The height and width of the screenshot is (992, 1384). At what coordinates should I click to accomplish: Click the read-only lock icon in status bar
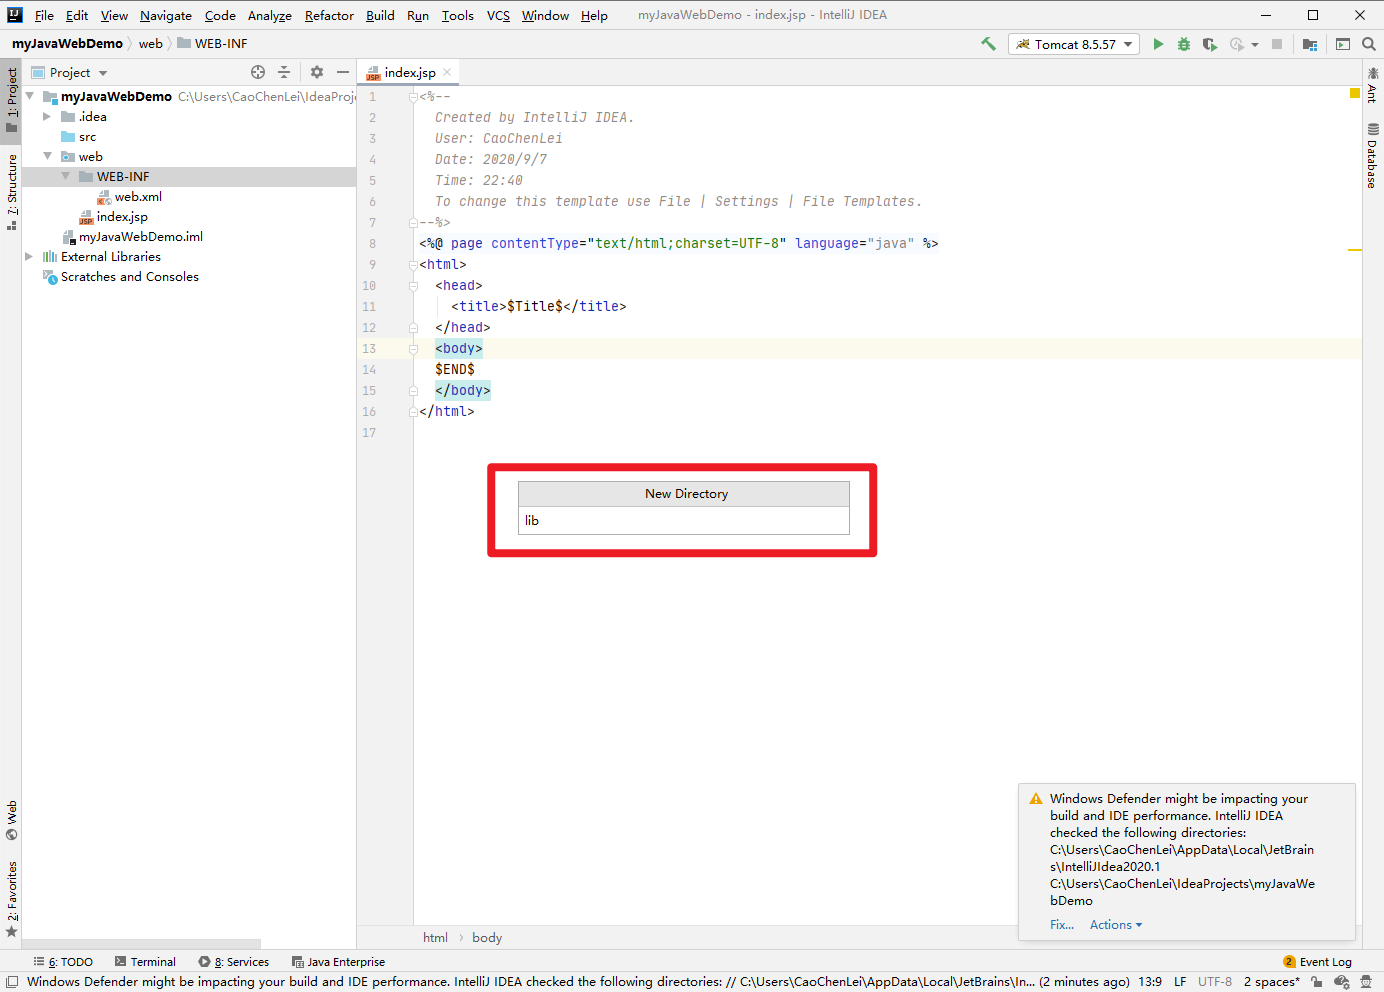[x=1317, y=982]
